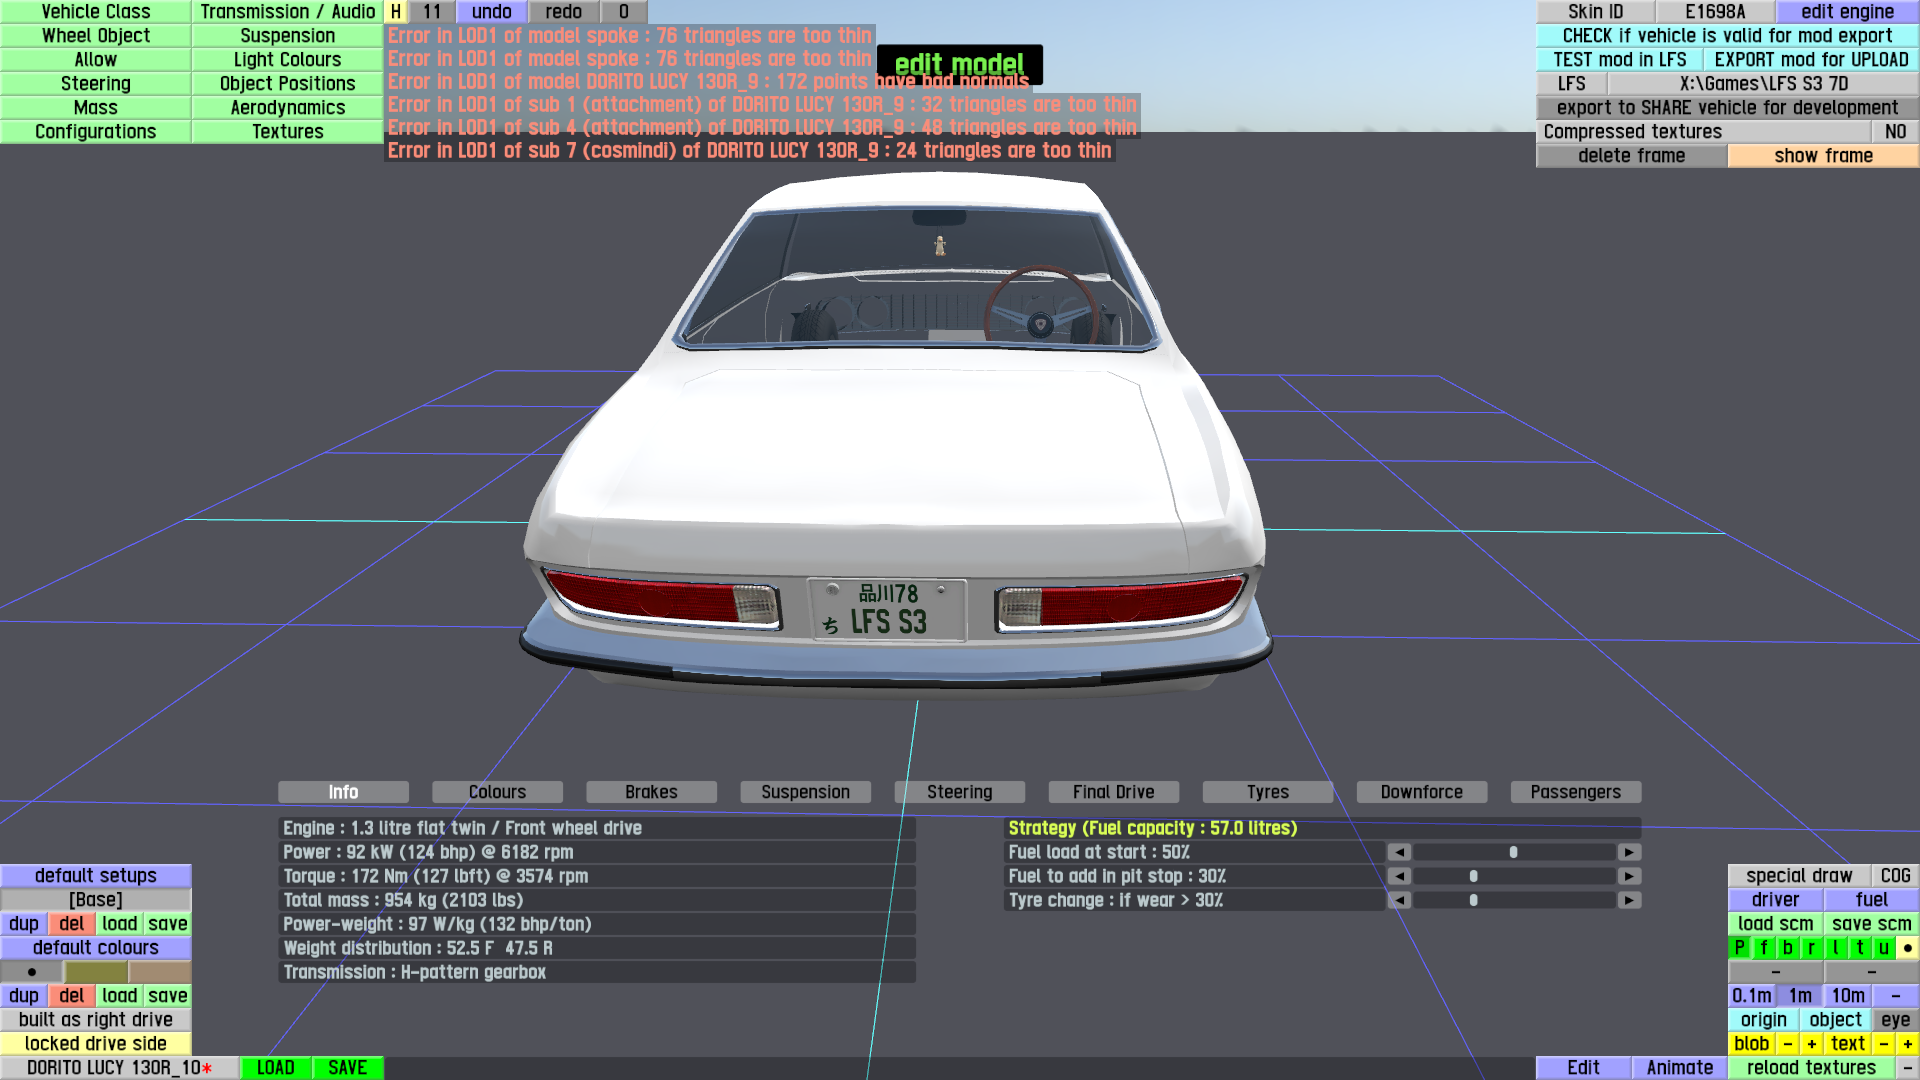Open the Aerodynamics menu

point(287,108)
